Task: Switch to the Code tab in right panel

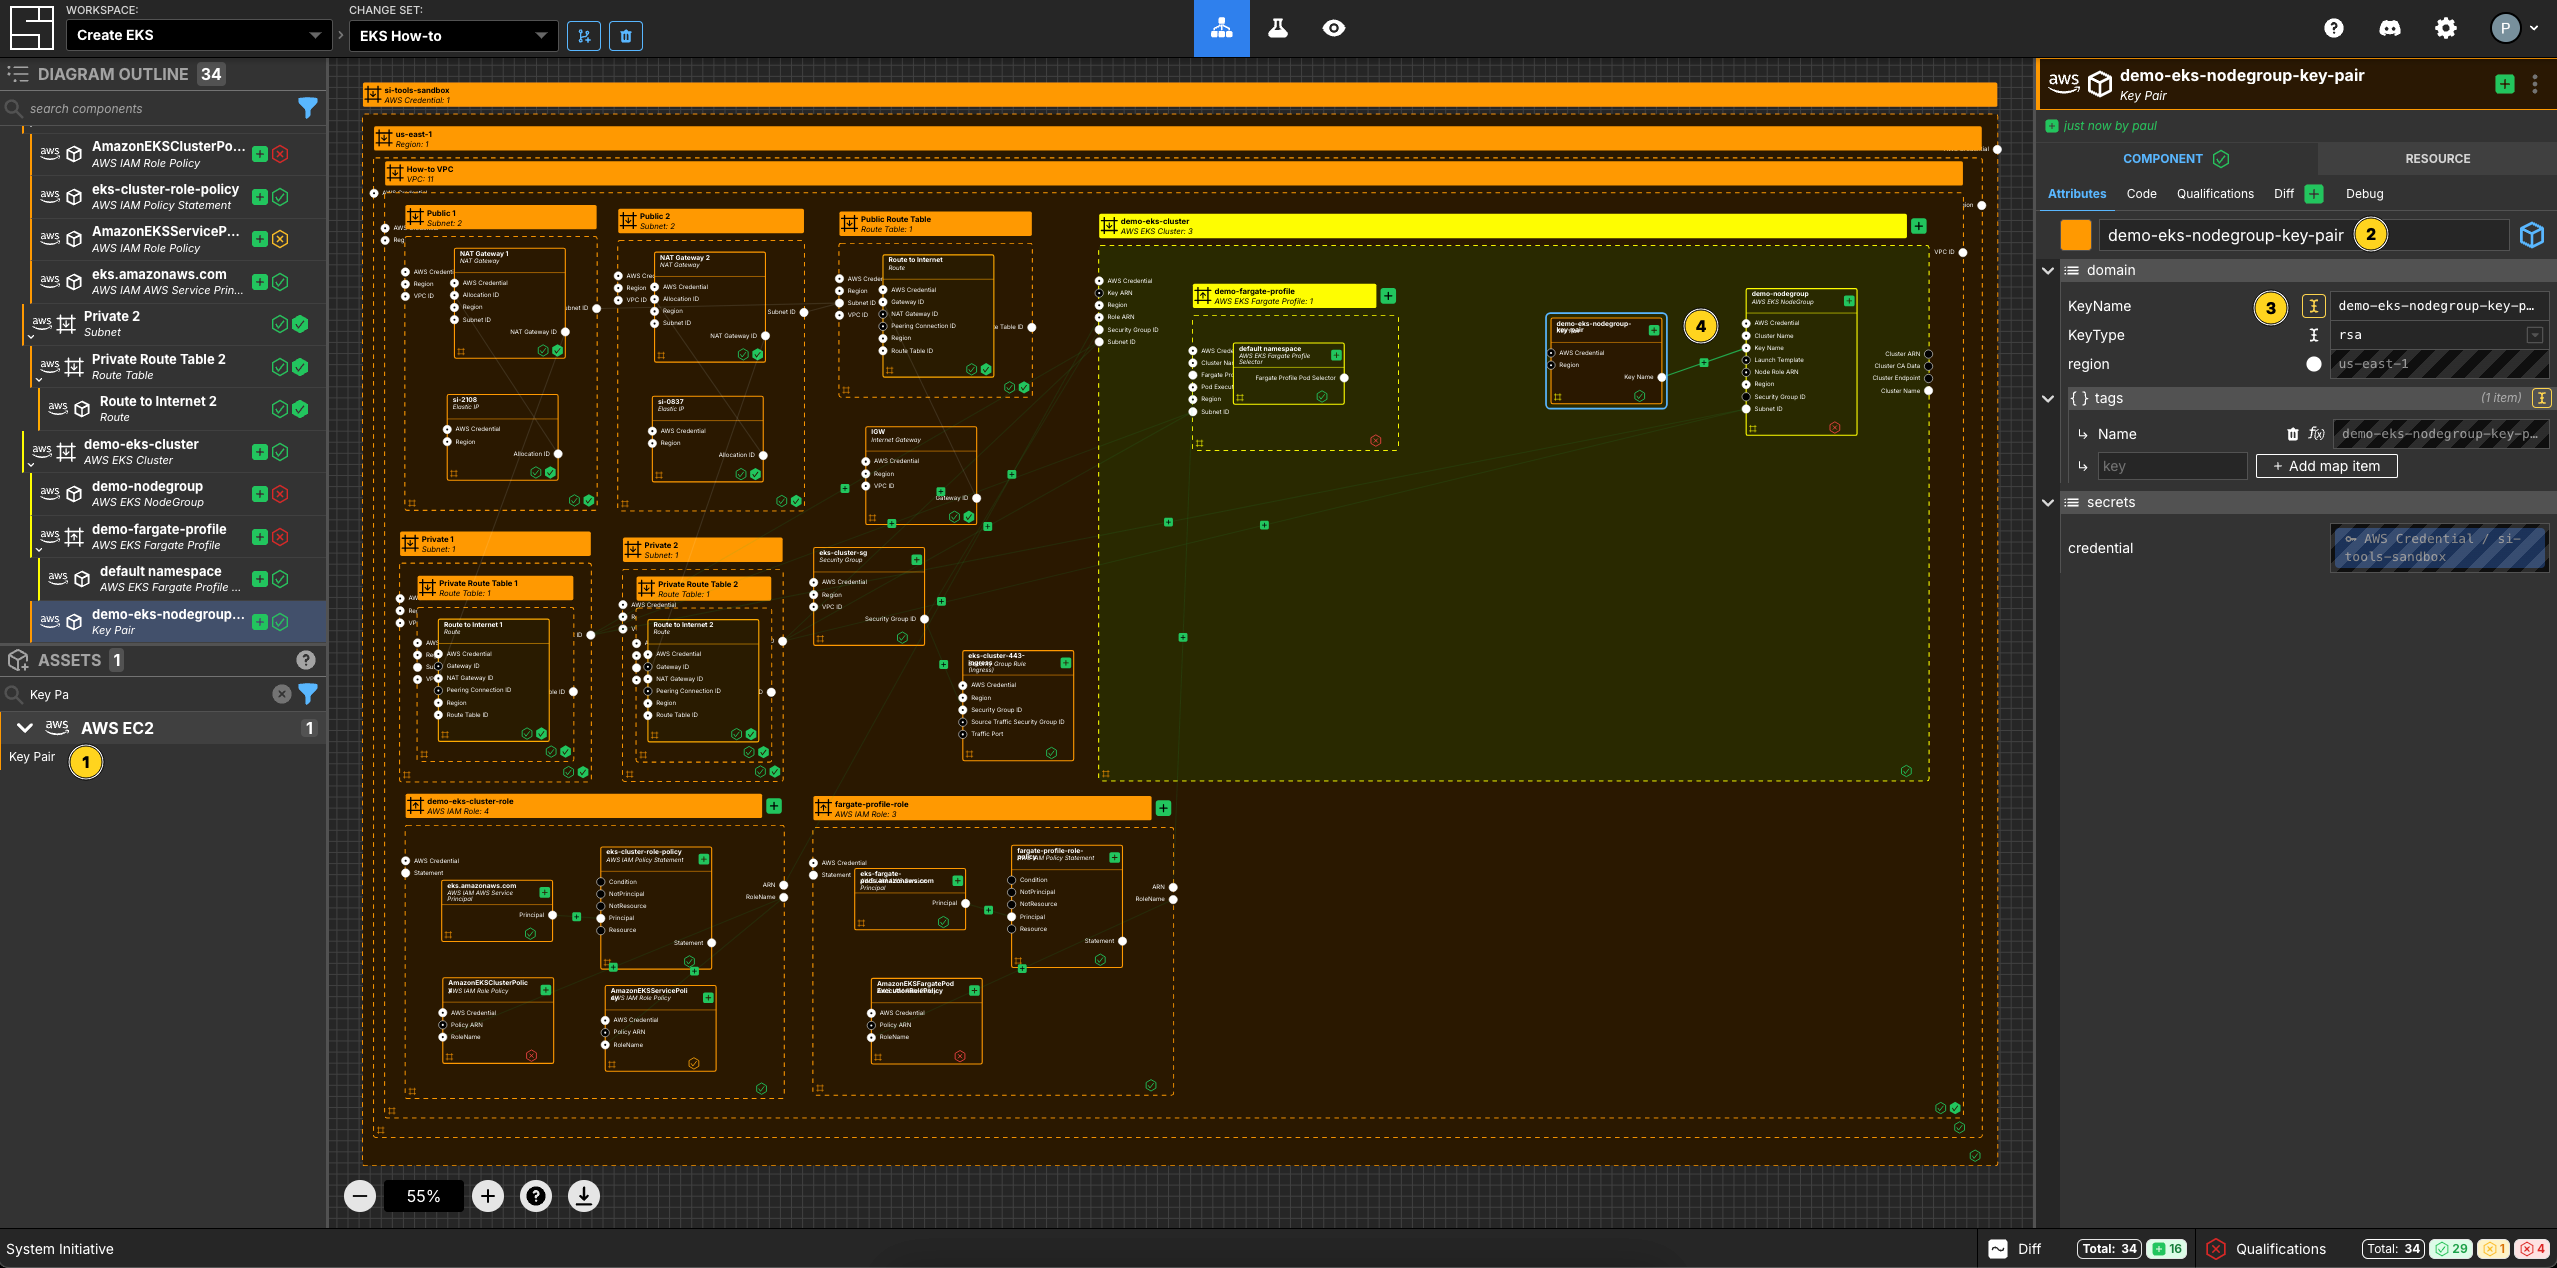Action: point(2141,192)
